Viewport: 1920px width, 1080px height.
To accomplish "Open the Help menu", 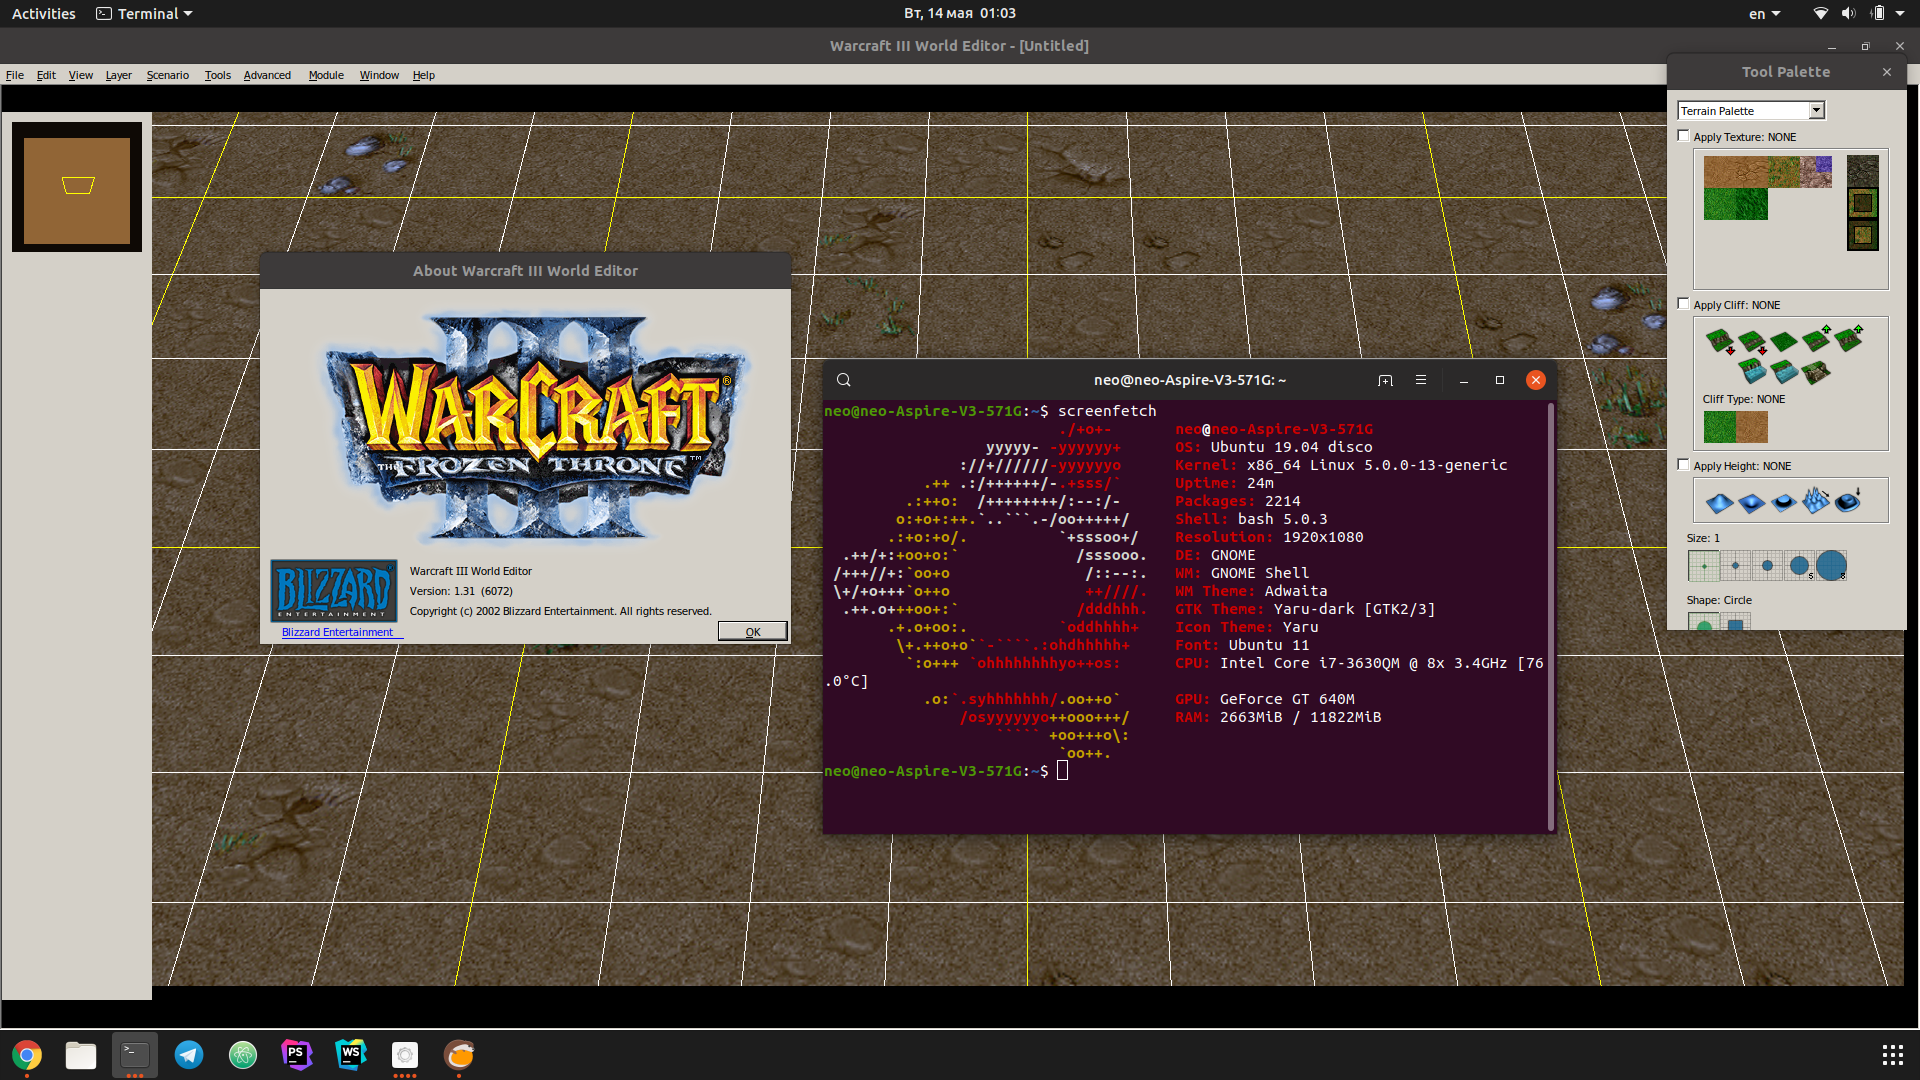I will click(424, 75).
